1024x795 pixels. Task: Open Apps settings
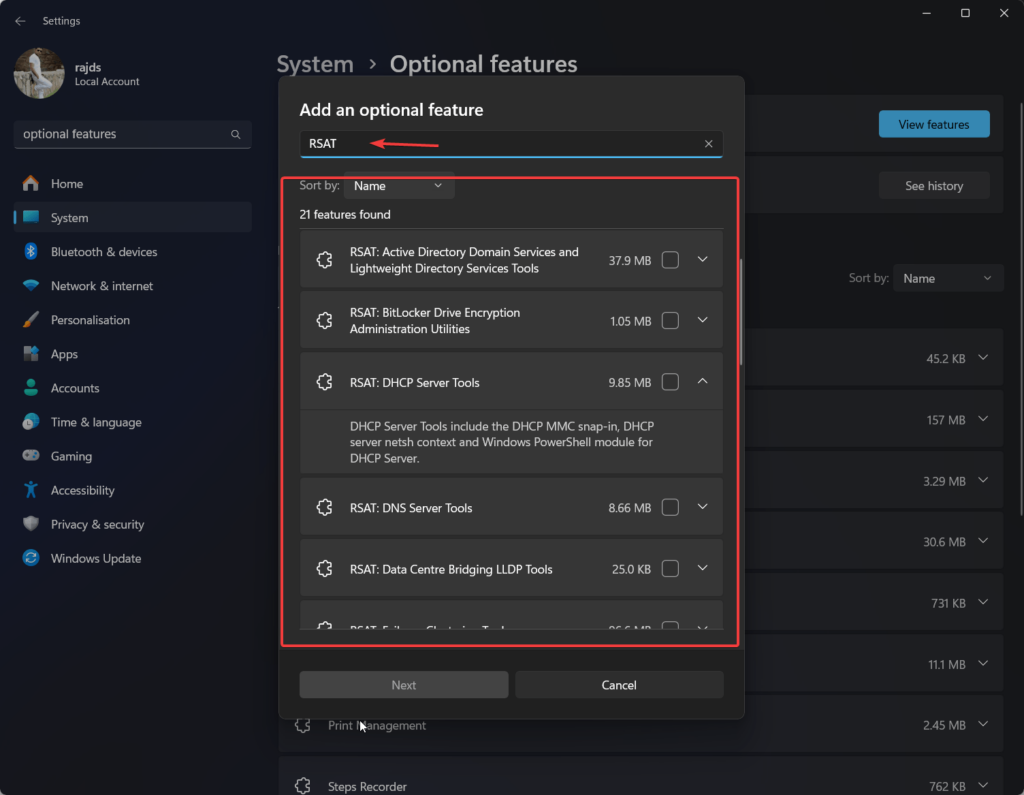[133, 353]
